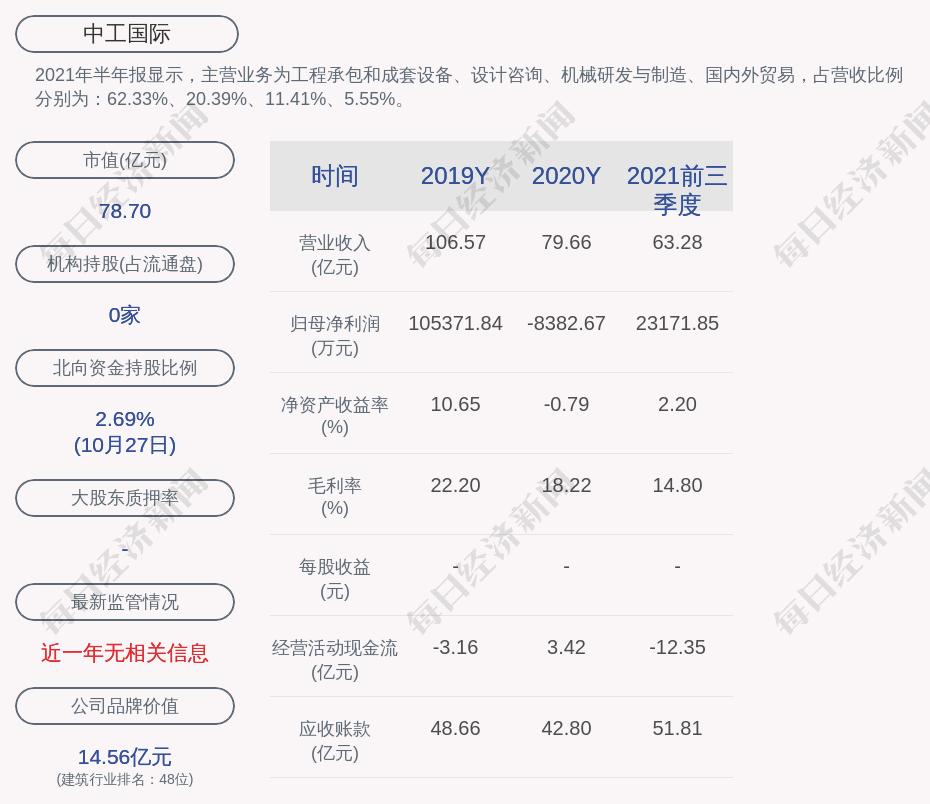Viewport: 930px width, 804px height.
Task: Click the 公司品牌价值 label pill
Action: pos(125,706)
